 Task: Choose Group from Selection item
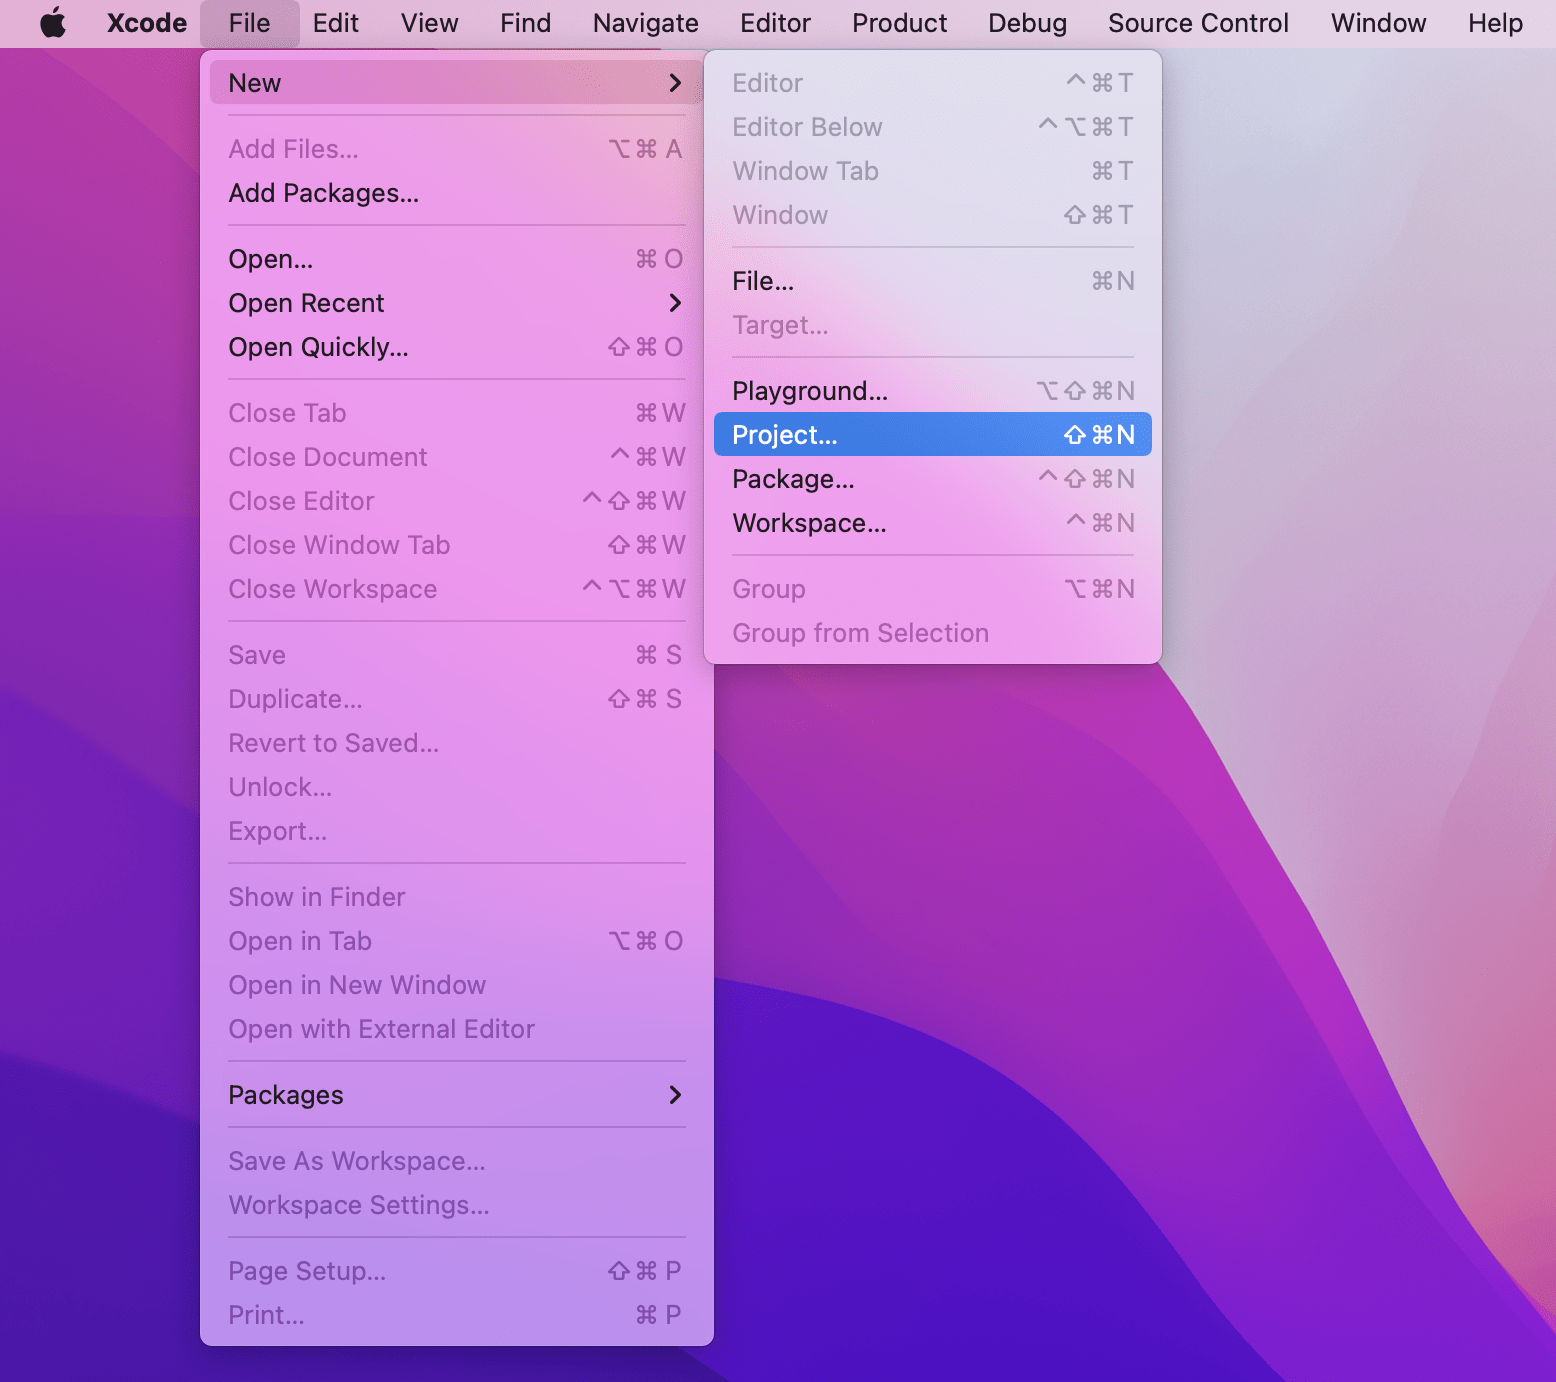933,633
